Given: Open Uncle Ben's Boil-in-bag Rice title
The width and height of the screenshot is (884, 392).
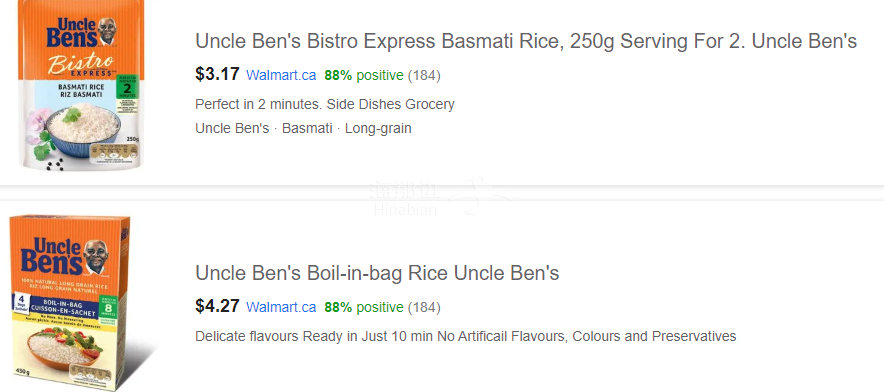Looking at the screenshot, I should pyautogui.click(x=377, y=273).
